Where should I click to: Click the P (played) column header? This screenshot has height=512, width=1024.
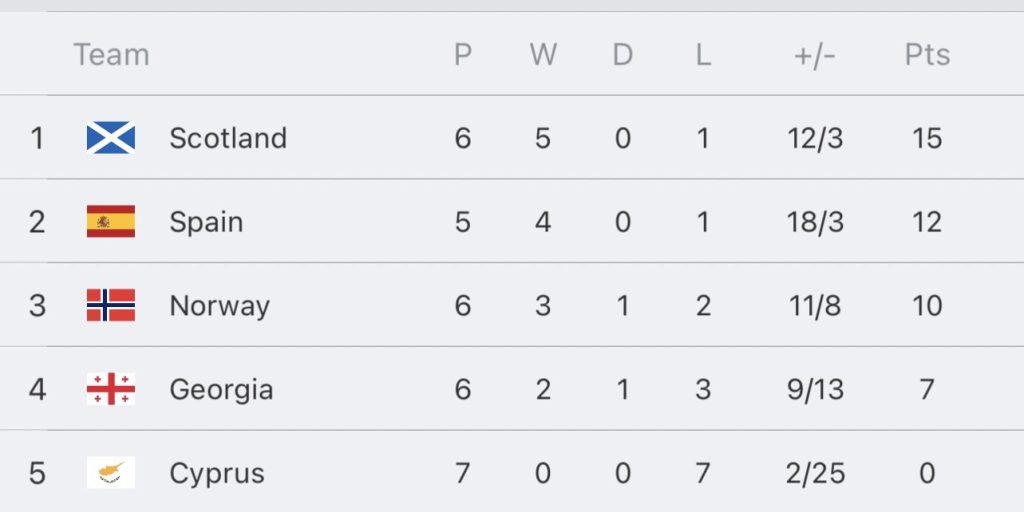tap(462, 55)
